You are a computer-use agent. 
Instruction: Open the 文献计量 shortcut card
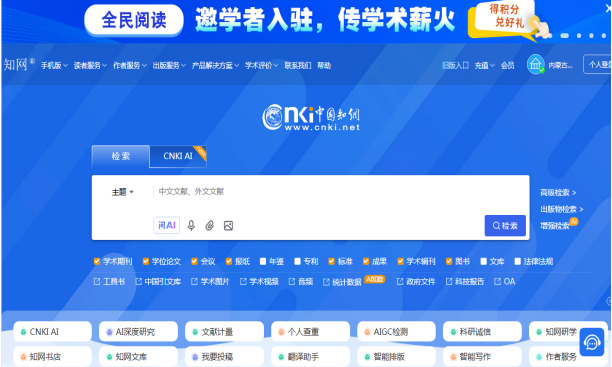[224, 331]
